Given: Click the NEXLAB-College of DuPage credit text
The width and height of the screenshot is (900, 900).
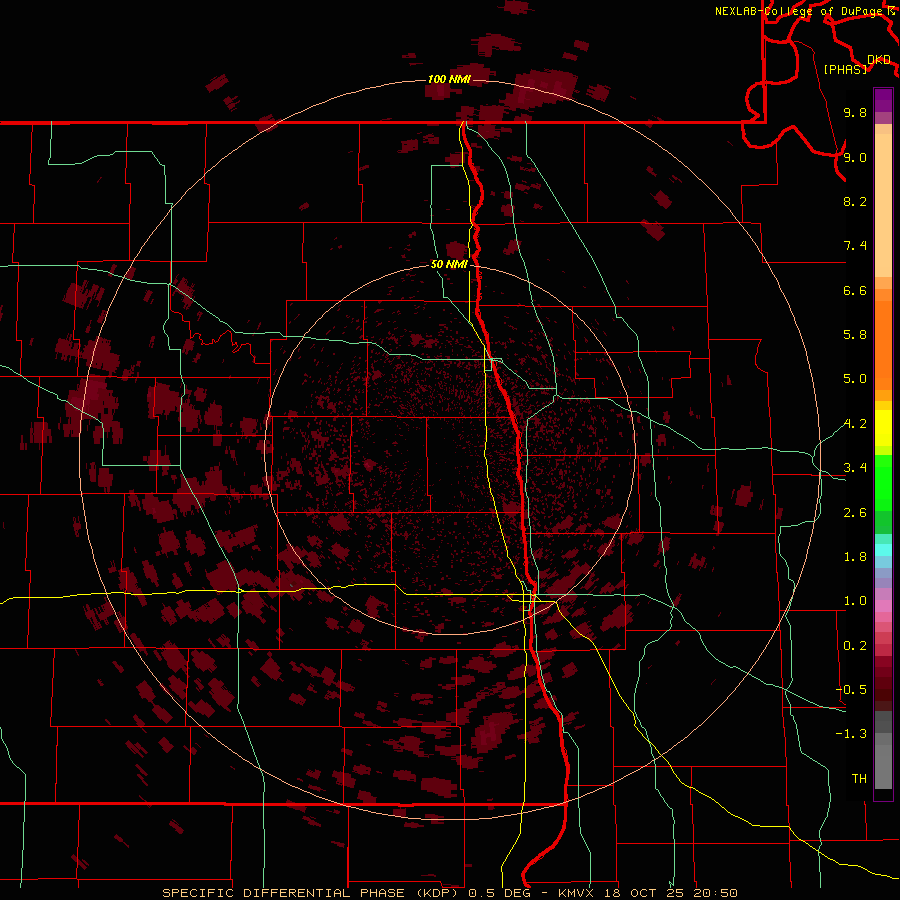Looking at the screenshot, I should click(799, 11).
